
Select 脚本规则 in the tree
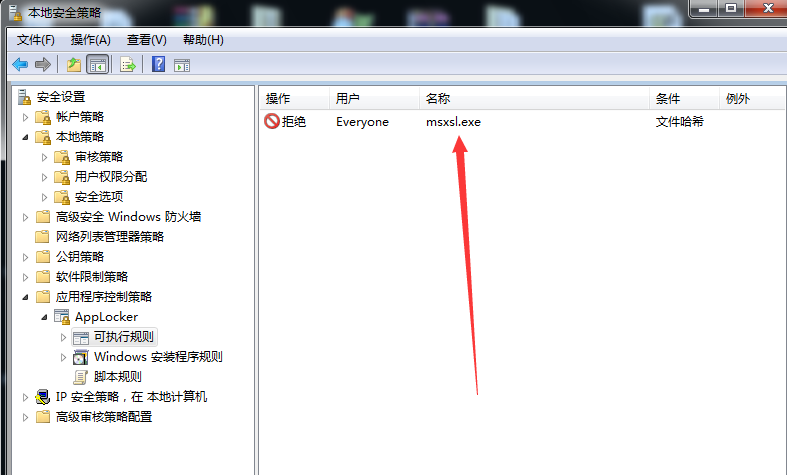[x=117, y=377]
